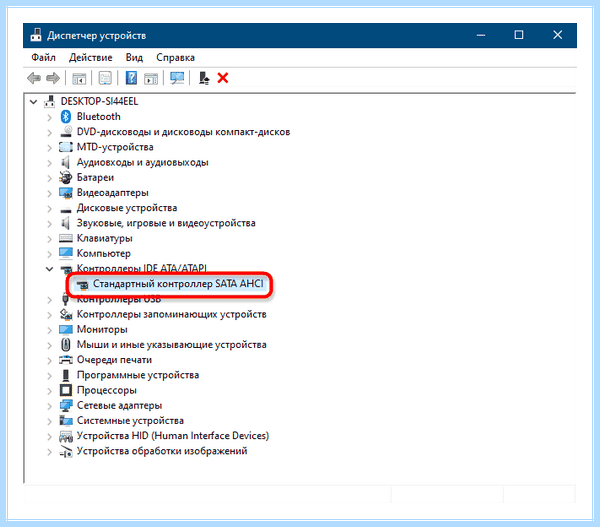Click the show/hide console tree icon
The image size is (600, 527).
pyautogui.click(x=79, y=78)
